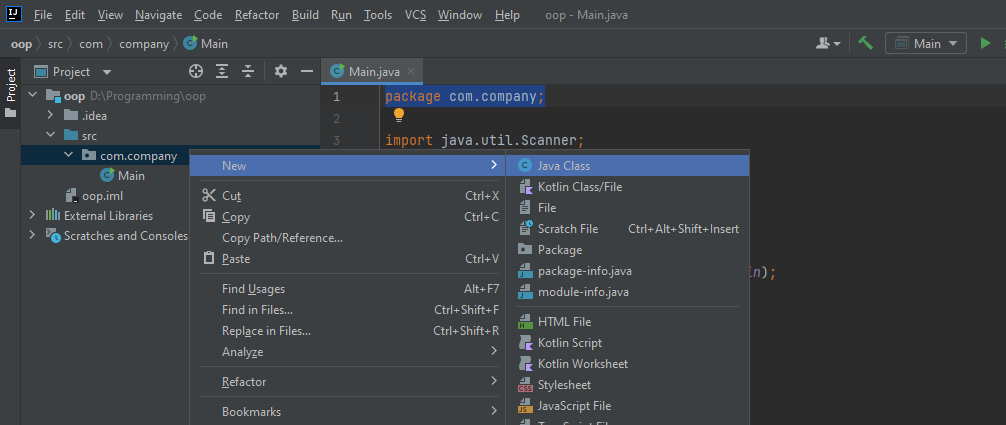This screenshot has height=425, width=1006.
Task: Click the Build project hammer icon
Action: point(865,43)
